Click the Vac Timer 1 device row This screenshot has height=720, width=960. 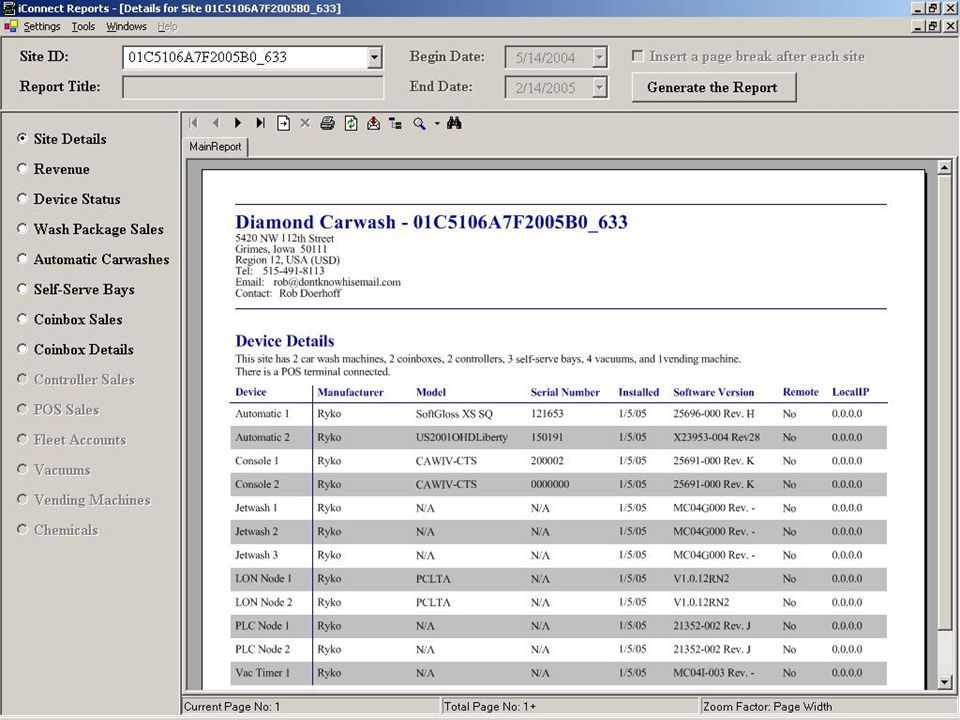click(x=558, y=673)
